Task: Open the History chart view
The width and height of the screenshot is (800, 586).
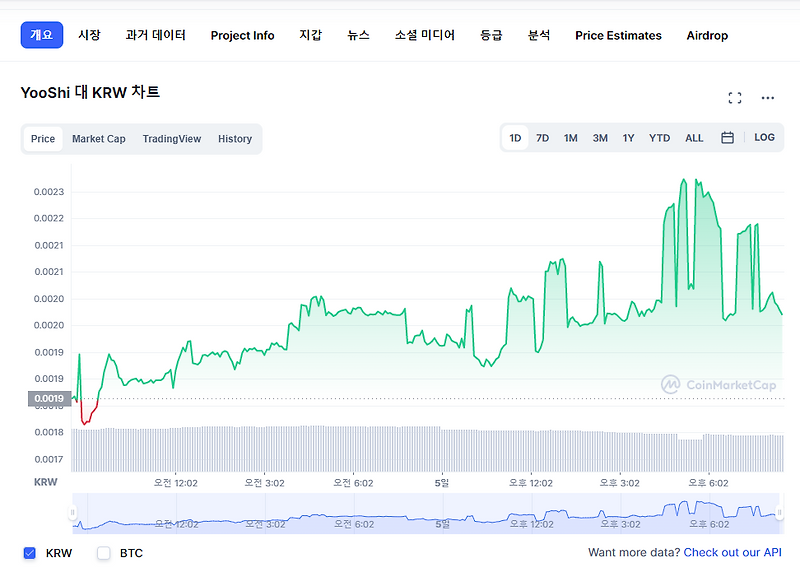Action: pyautogui.click(x=235, y=139)
